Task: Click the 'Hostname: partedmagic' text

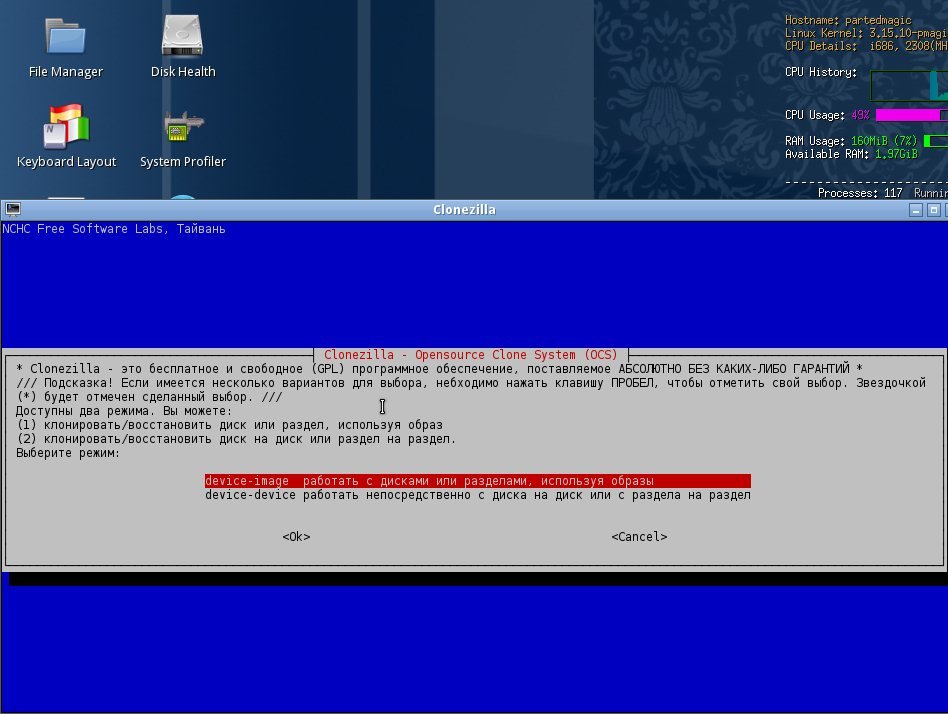Action: click(848, 20)
